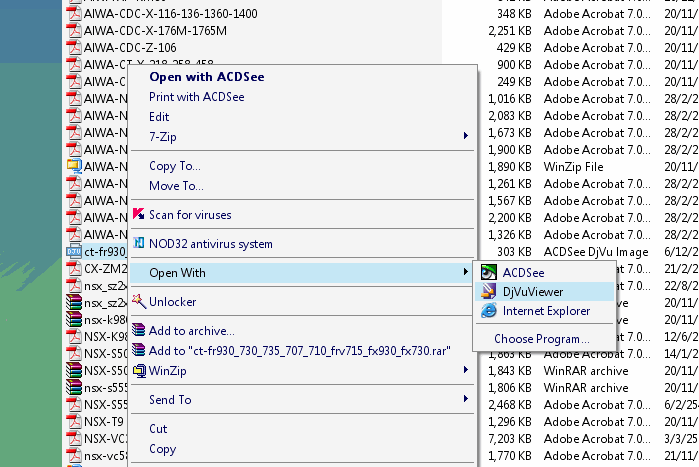The image size is (699, 467).
Task: Open the Send To menu entry
Action: coord(303,400)
